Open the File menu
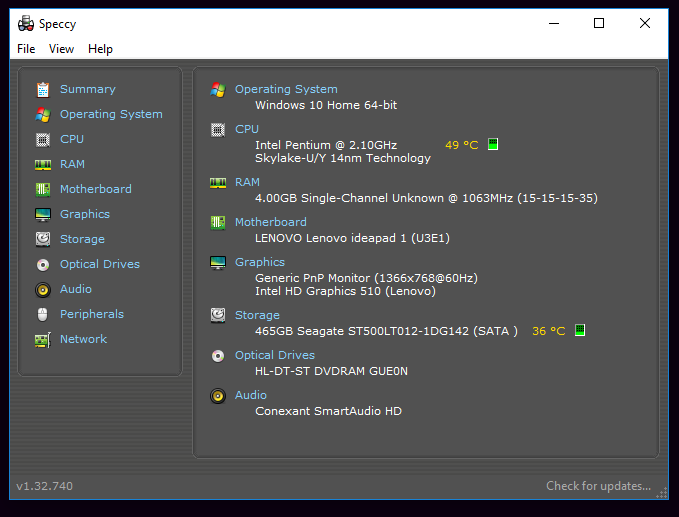This screenshot has height=517, width=679. (26, 49)
